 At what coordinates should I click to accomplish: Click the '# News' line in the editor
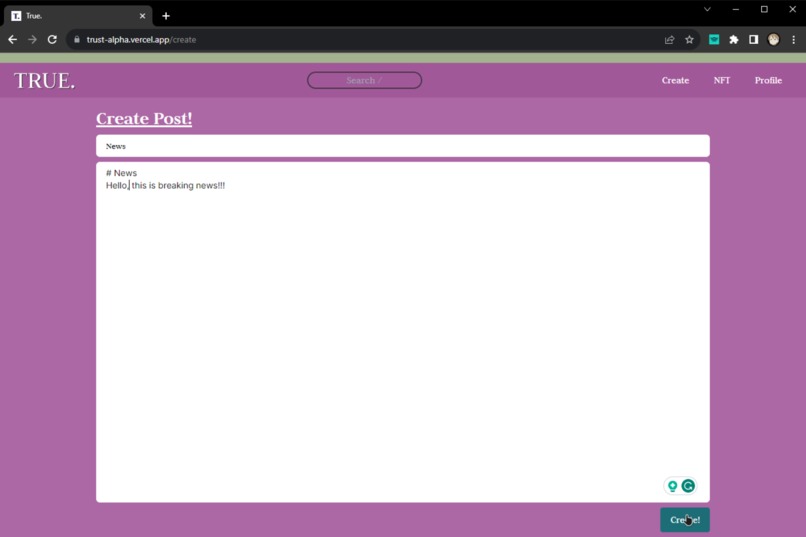point(121,173)
